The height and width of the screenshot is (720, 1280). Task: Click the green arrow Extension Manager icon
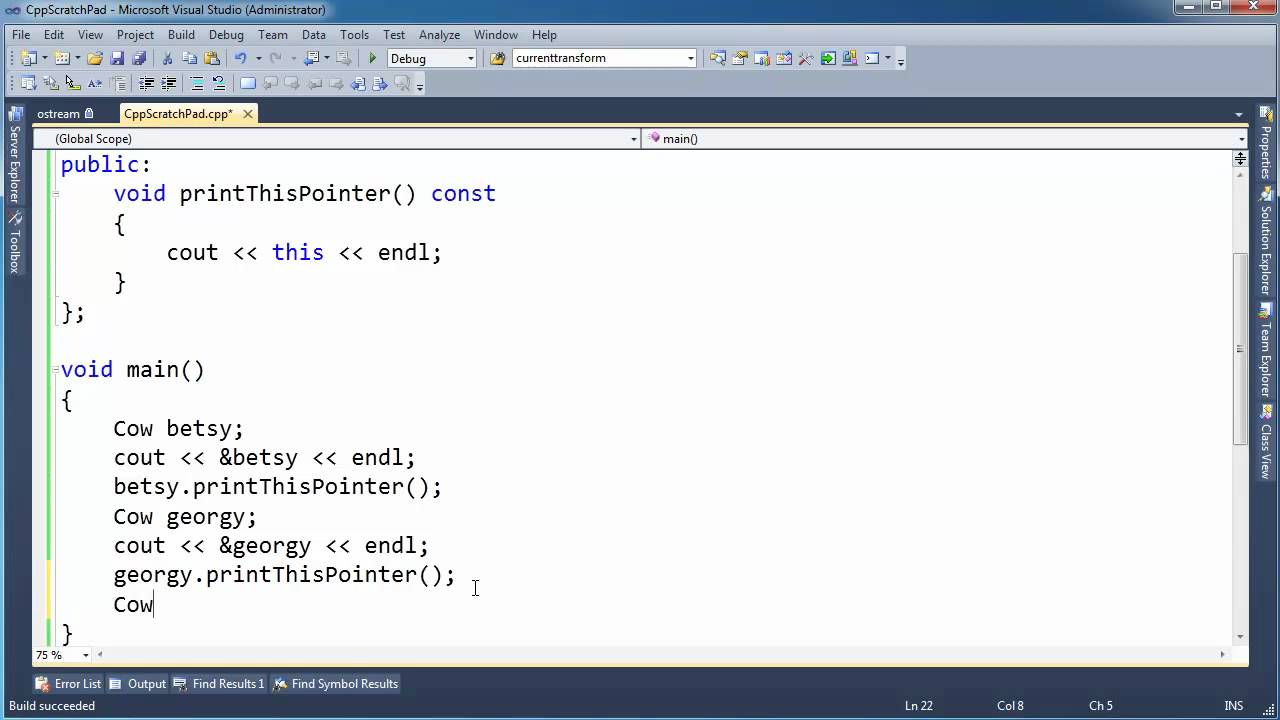tap(828, 58)
